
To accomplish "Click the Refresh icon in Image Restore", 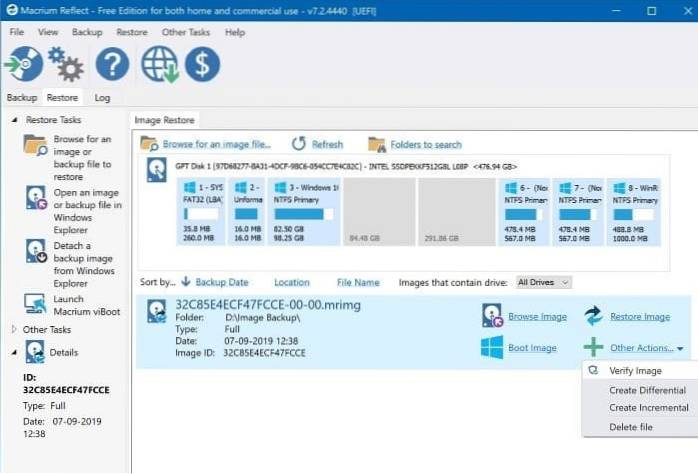I will 298,144.
